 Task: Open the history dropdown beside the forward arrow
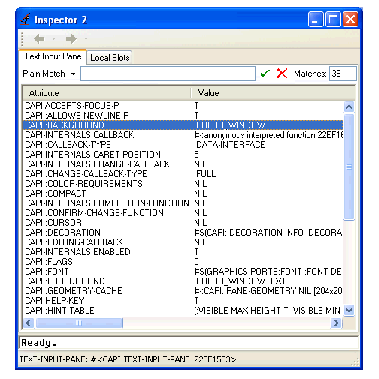pyautogui.click(x=85, y=39)
